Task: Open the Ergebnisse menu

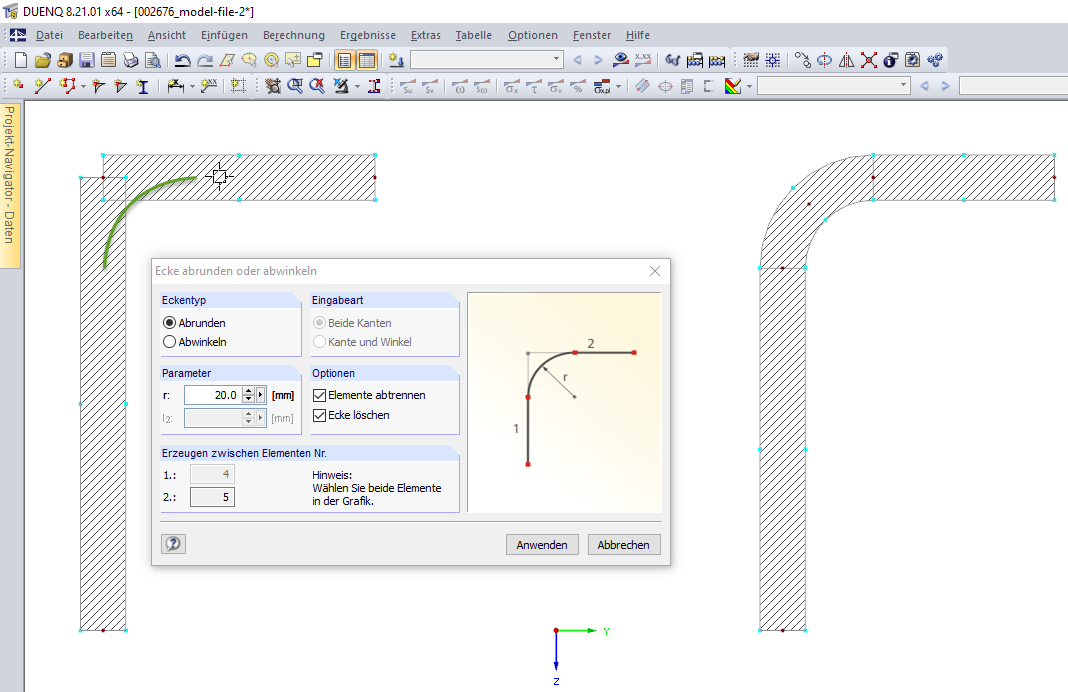Action: [x=368, y=35]
